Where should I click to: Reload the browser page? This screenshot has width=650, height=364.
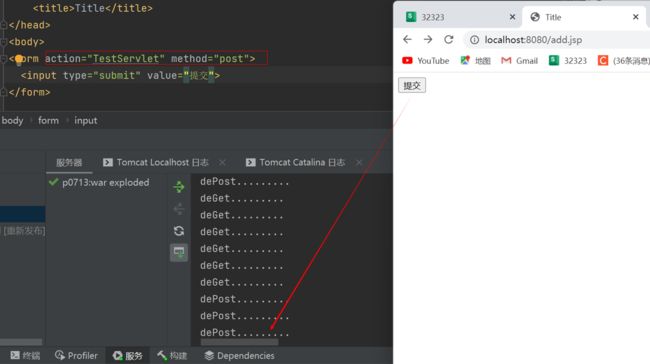click(449, 39)
